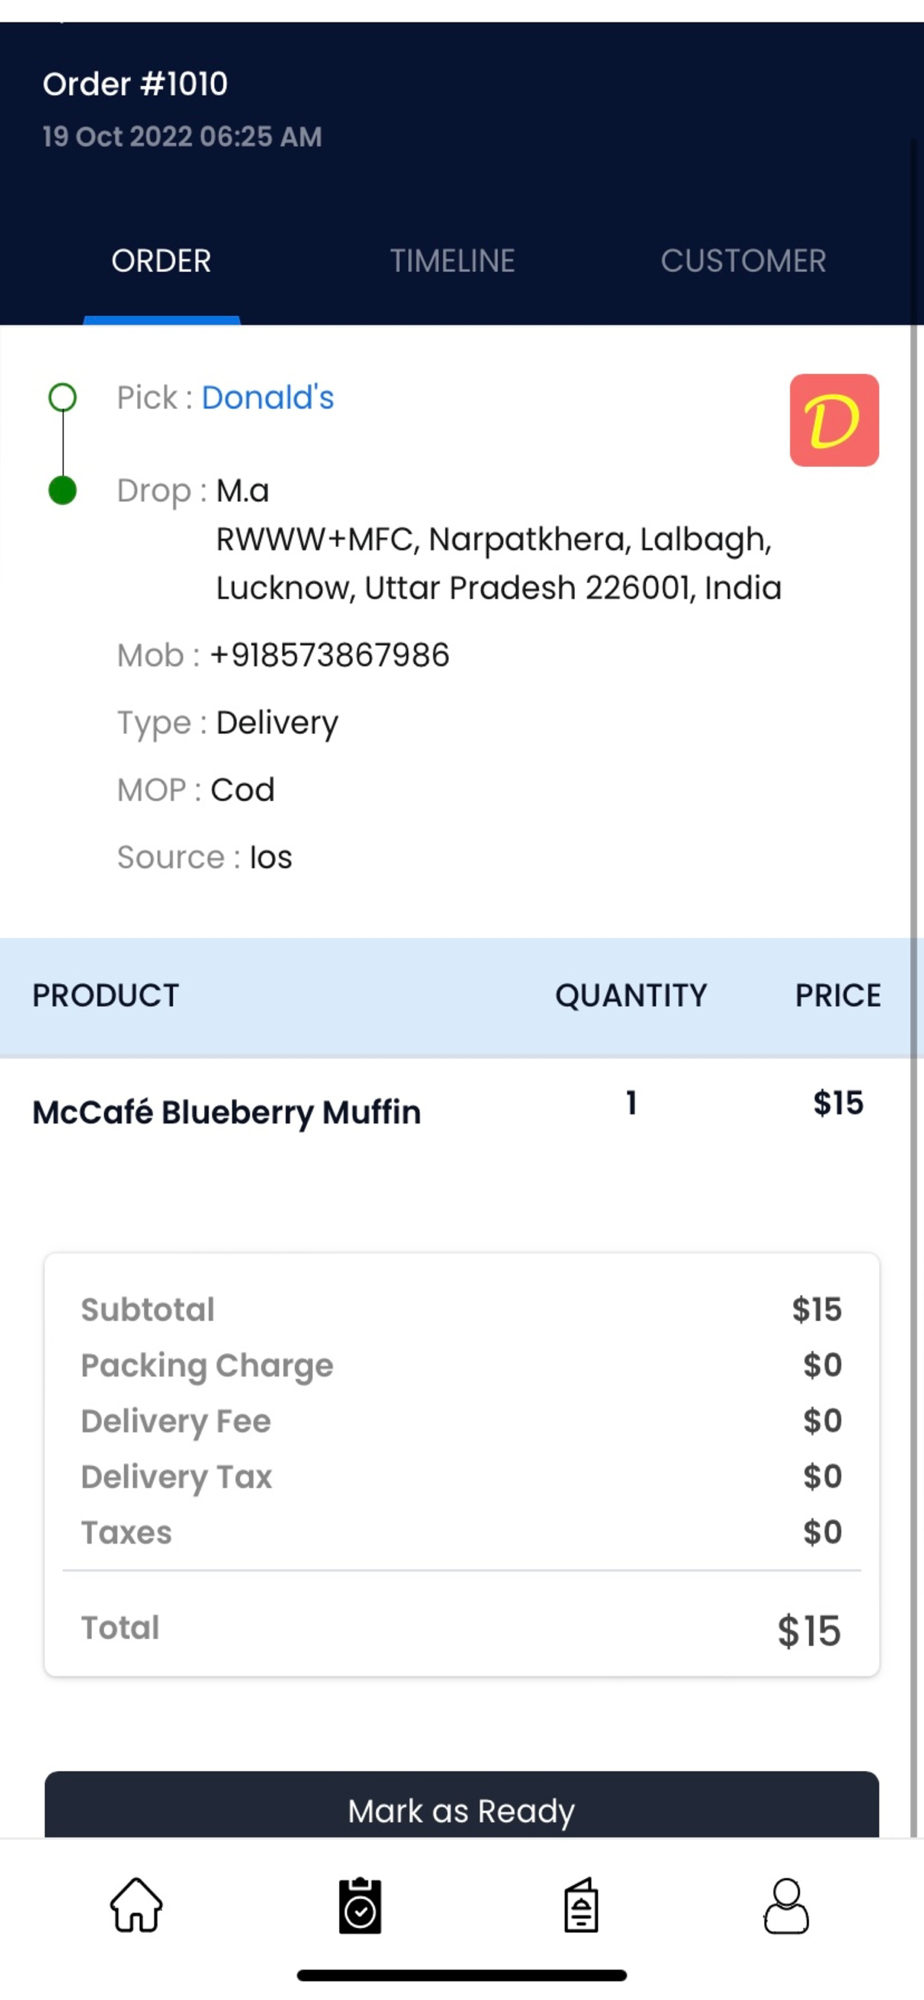The width and height of the screenshot is (924, 2000).
Task: Switch to the CUSTOMER tab
Action: click(x=743, y=261)
